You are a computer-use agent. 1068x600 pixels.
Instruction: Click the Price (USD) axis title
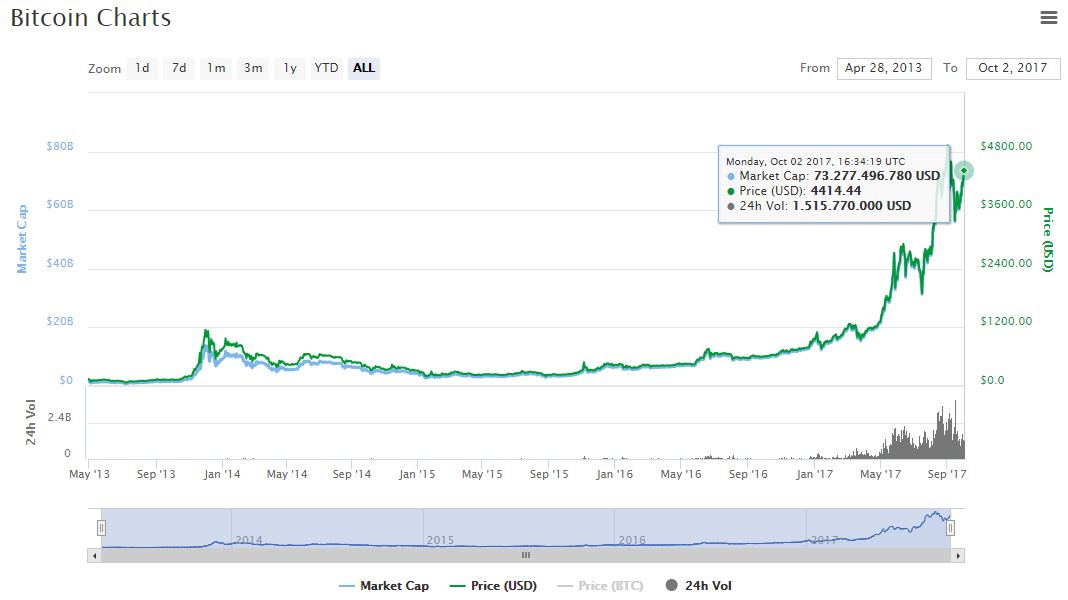click(1048, 240)
